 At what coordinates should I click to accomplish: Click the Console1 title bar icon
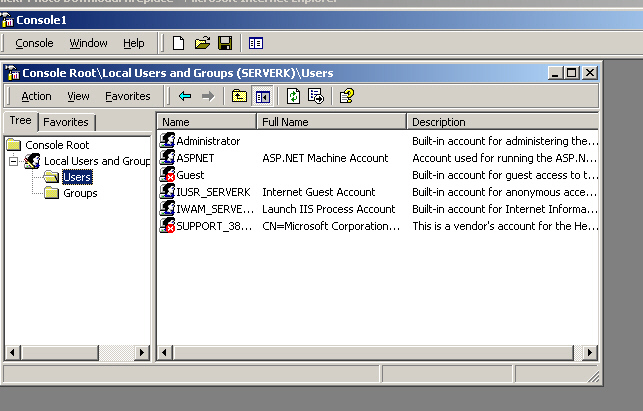click(7, 20)
